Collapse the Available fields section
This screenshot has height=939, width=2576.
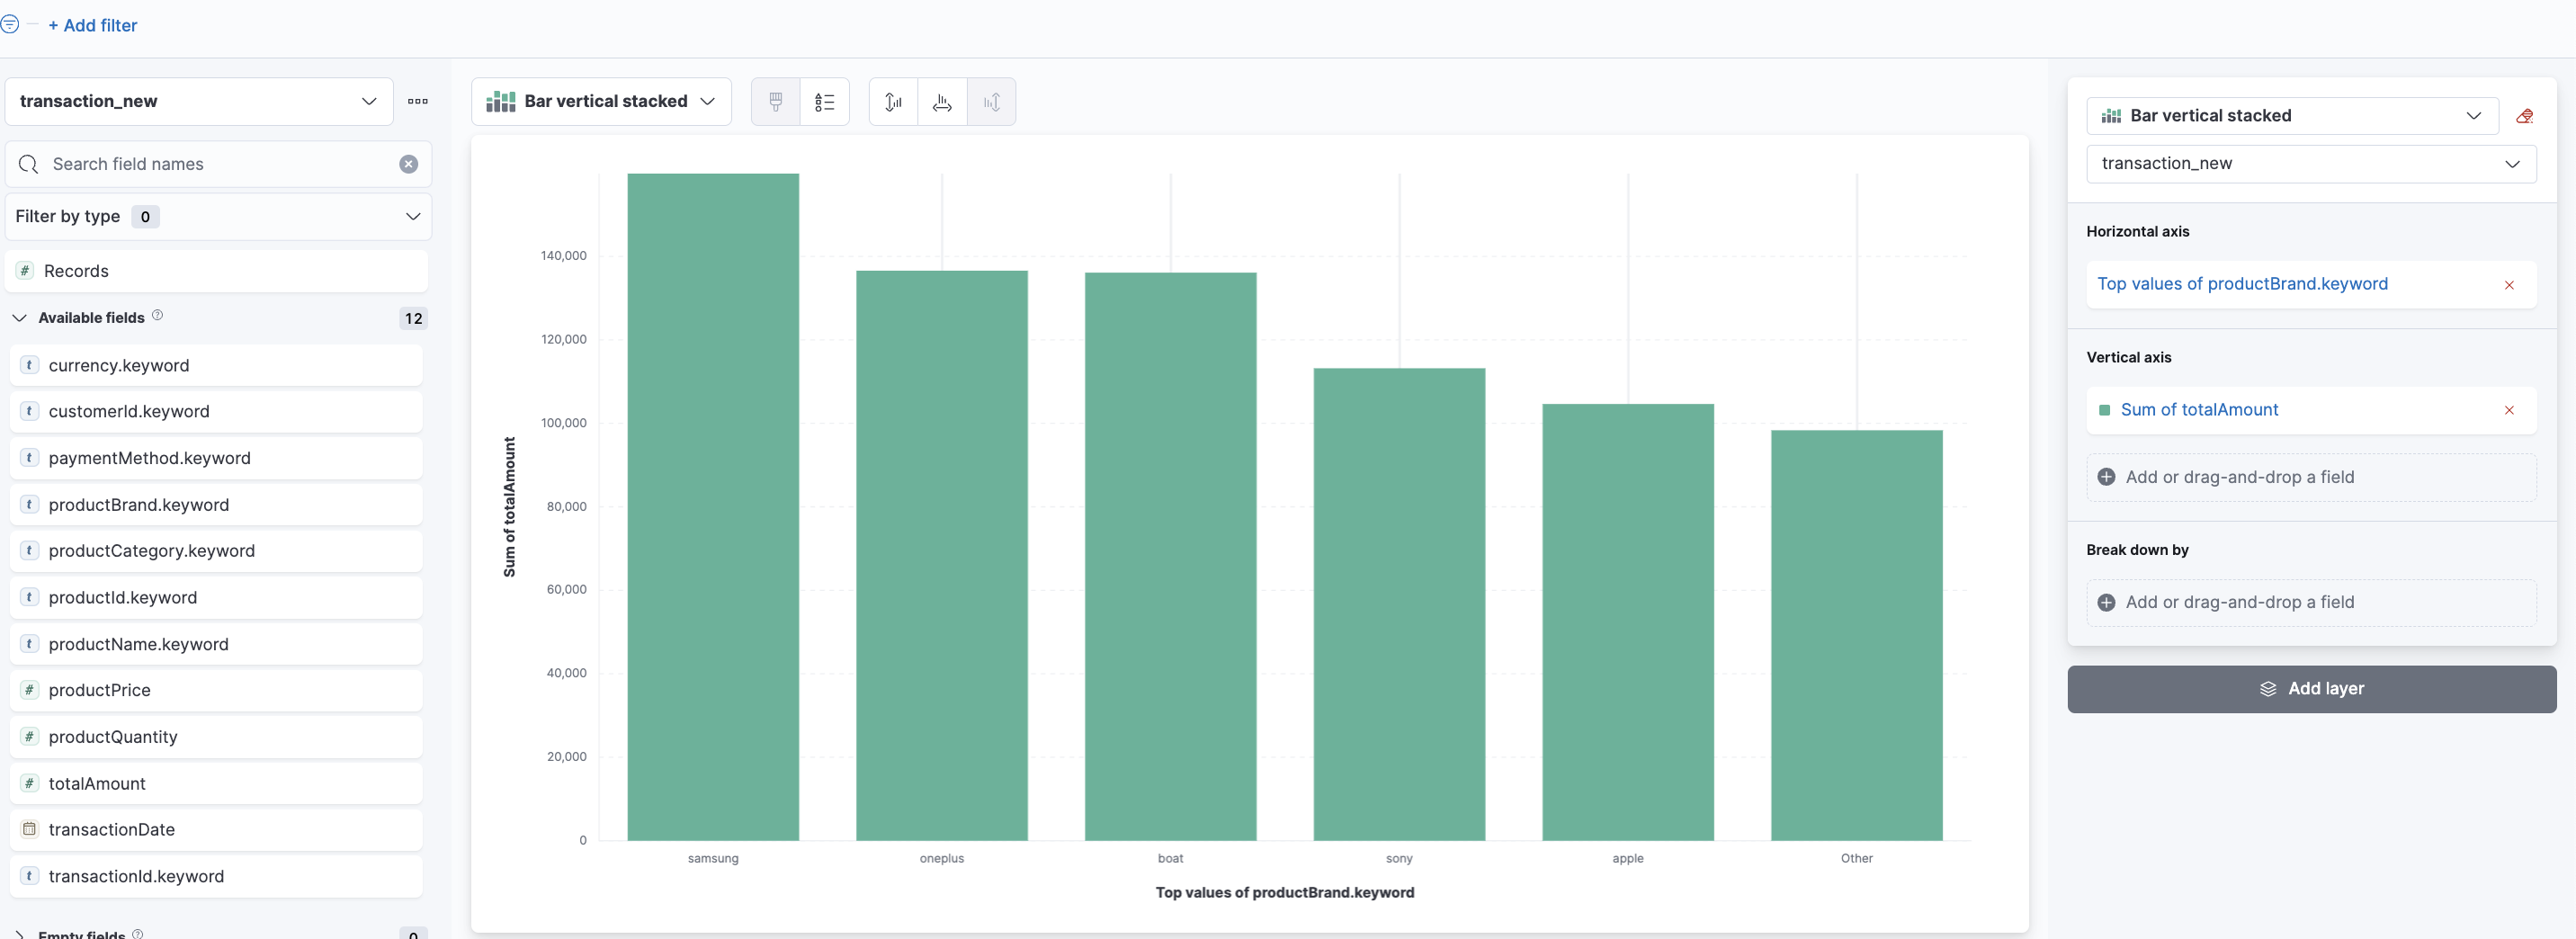pyautogui.click(x=19, y=318)
